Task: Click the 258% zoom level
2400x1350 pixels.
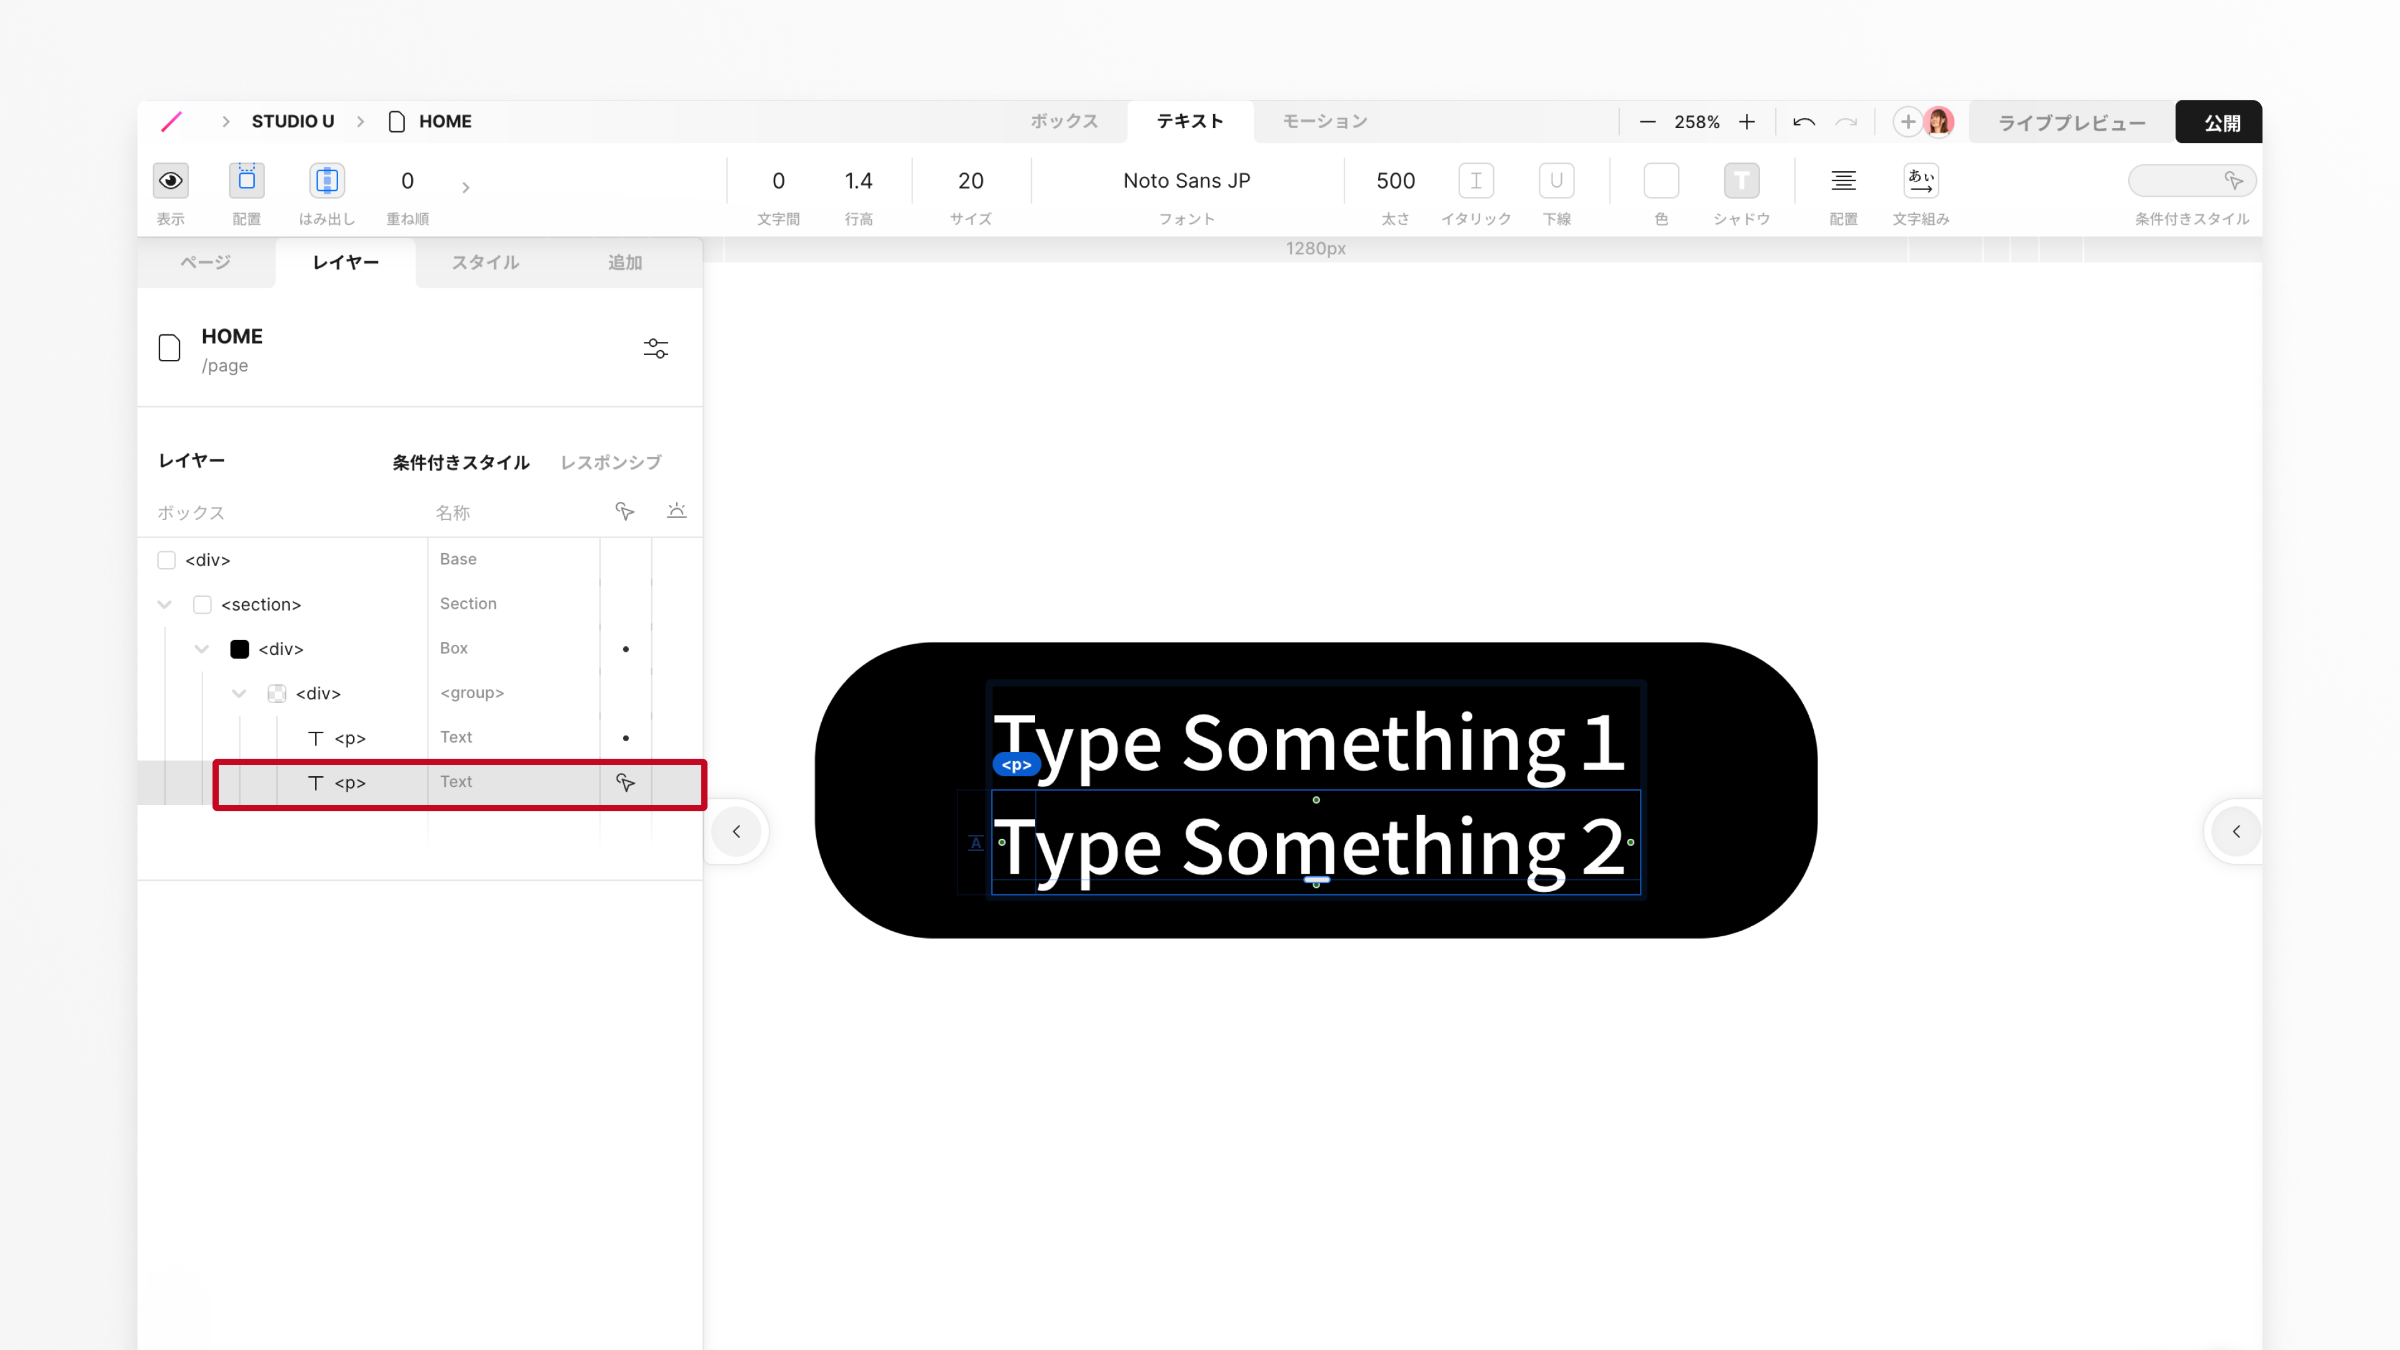Action: (x=1697, y=122)
